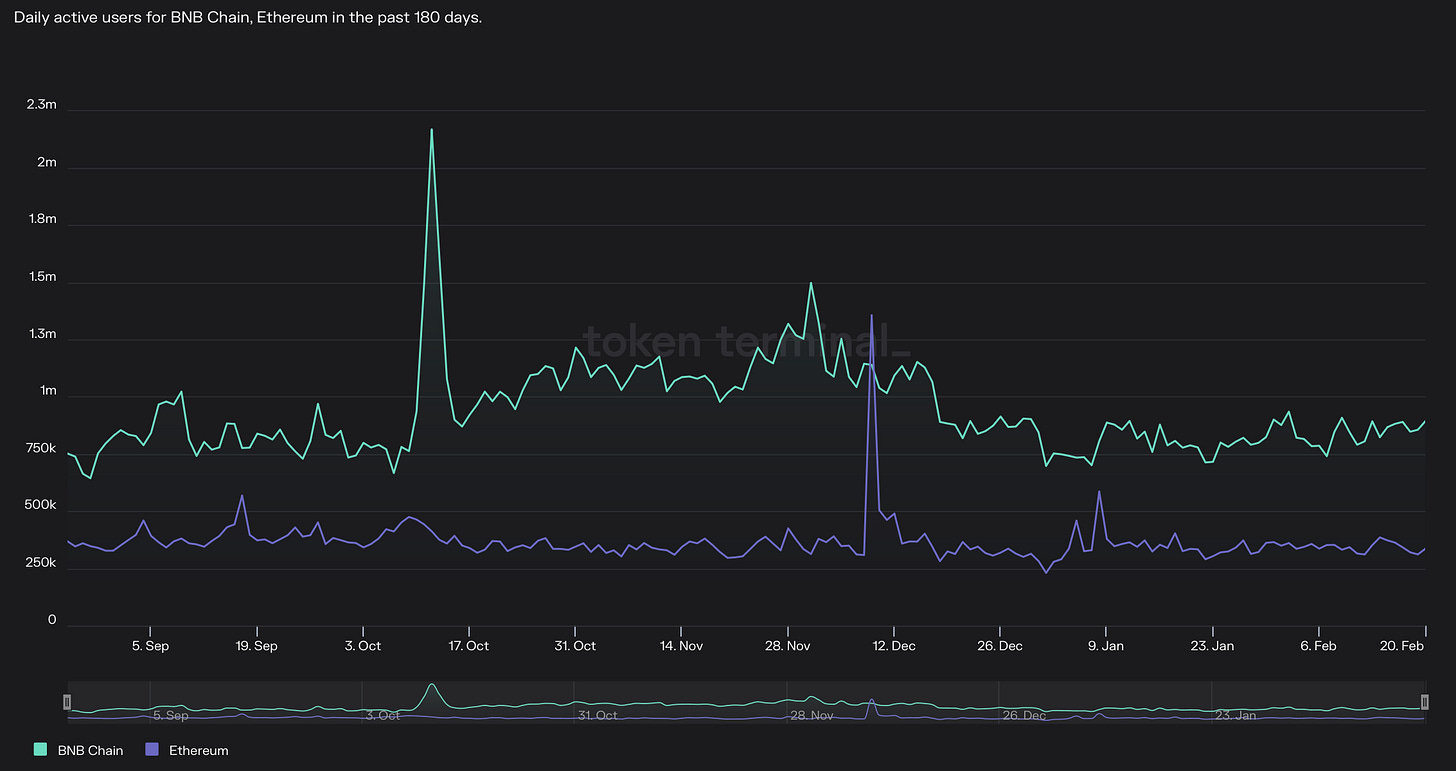Click the 6. Feb x-axis label

(x=1318, y=646)
